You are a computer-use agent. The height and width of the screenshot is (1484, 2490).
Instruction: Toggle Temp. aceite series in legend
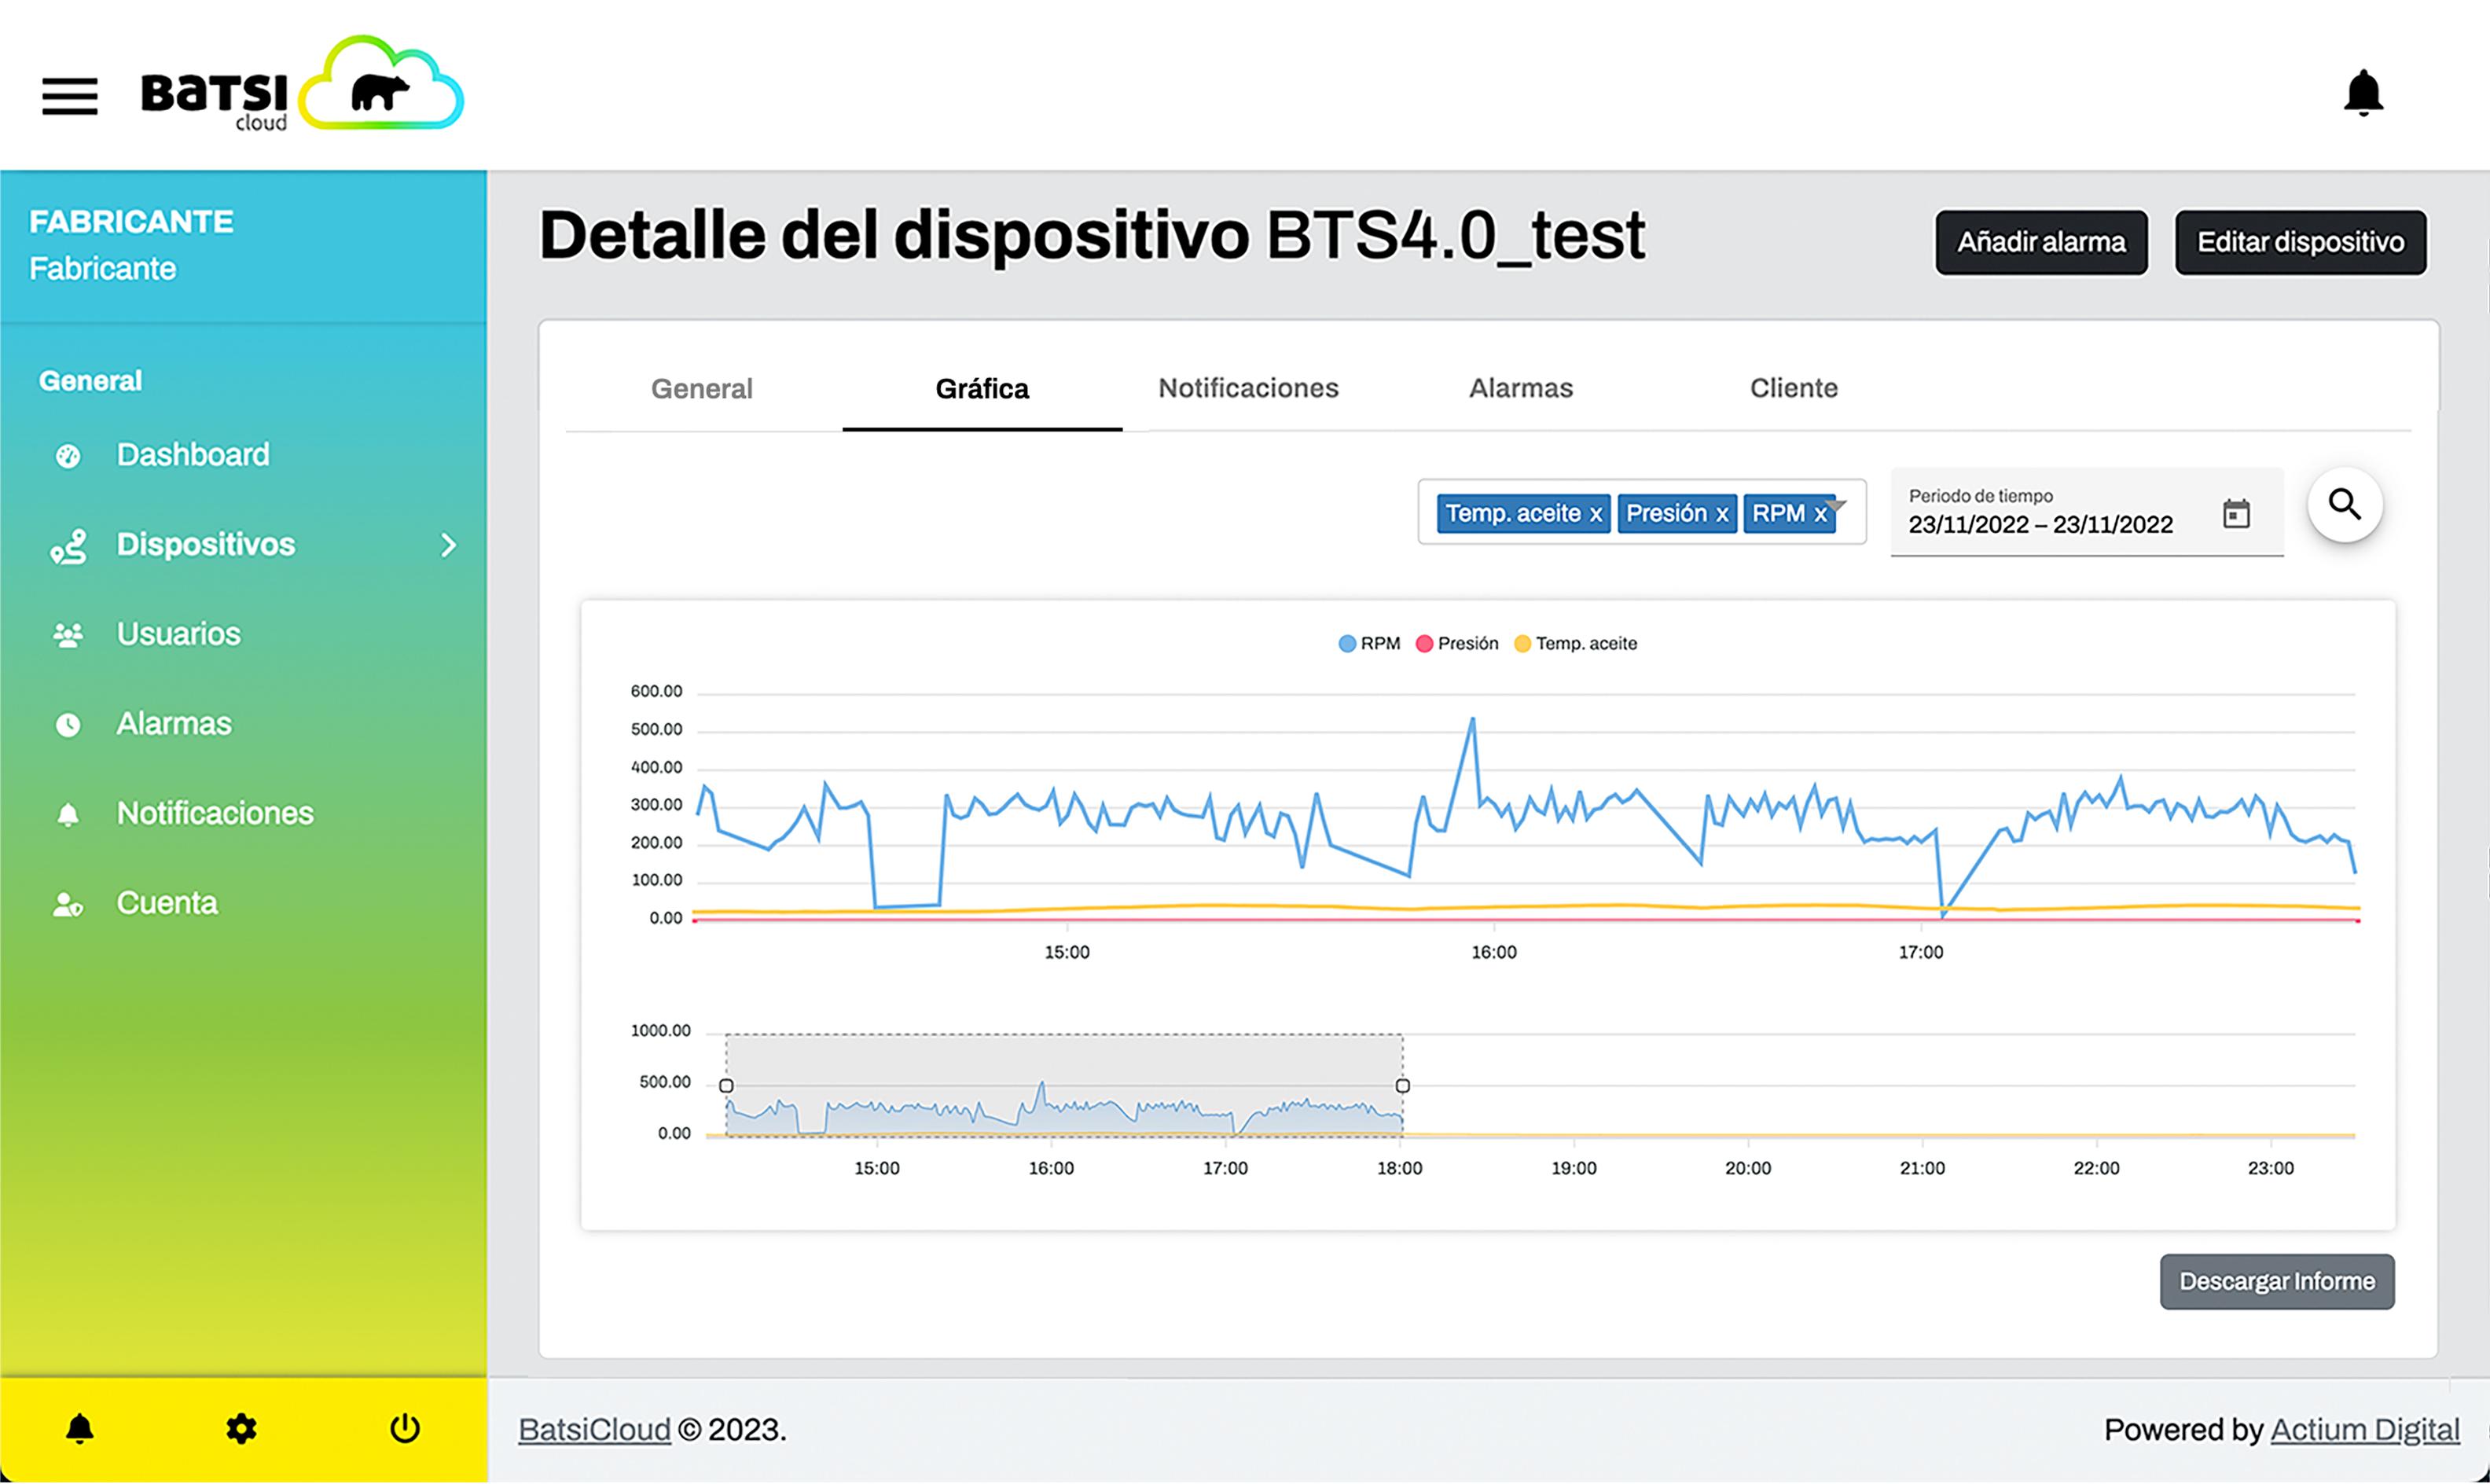tap(1576, 644)
